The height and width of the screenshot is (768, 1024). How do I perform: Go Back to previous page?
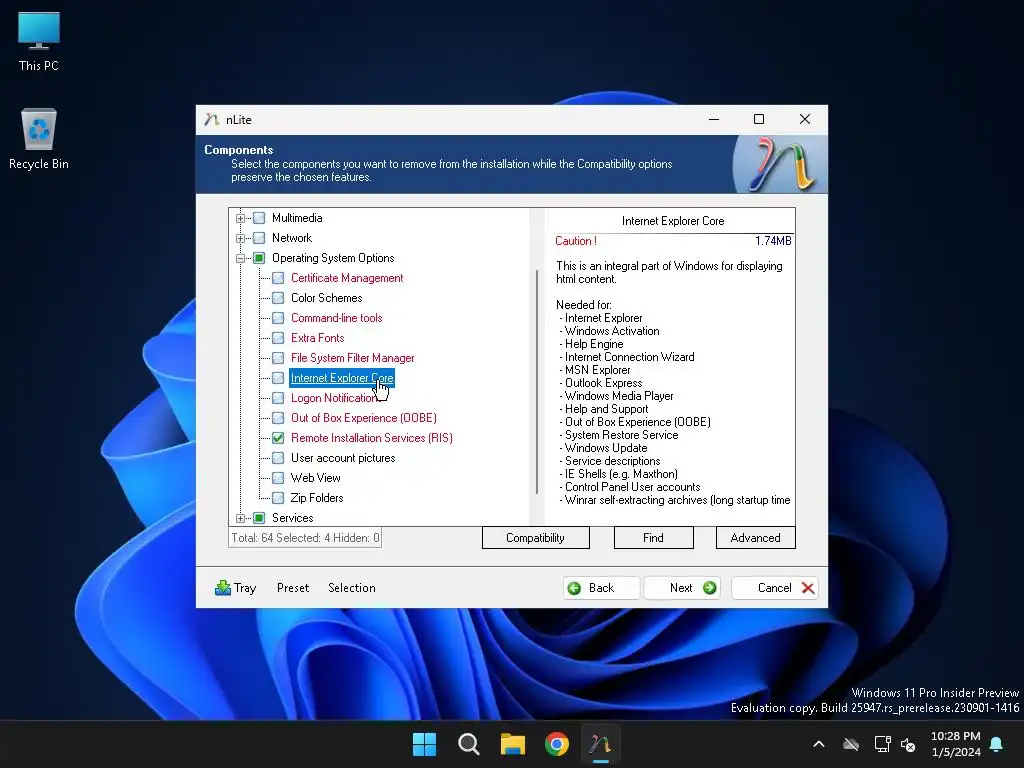(x=601, y=588)
